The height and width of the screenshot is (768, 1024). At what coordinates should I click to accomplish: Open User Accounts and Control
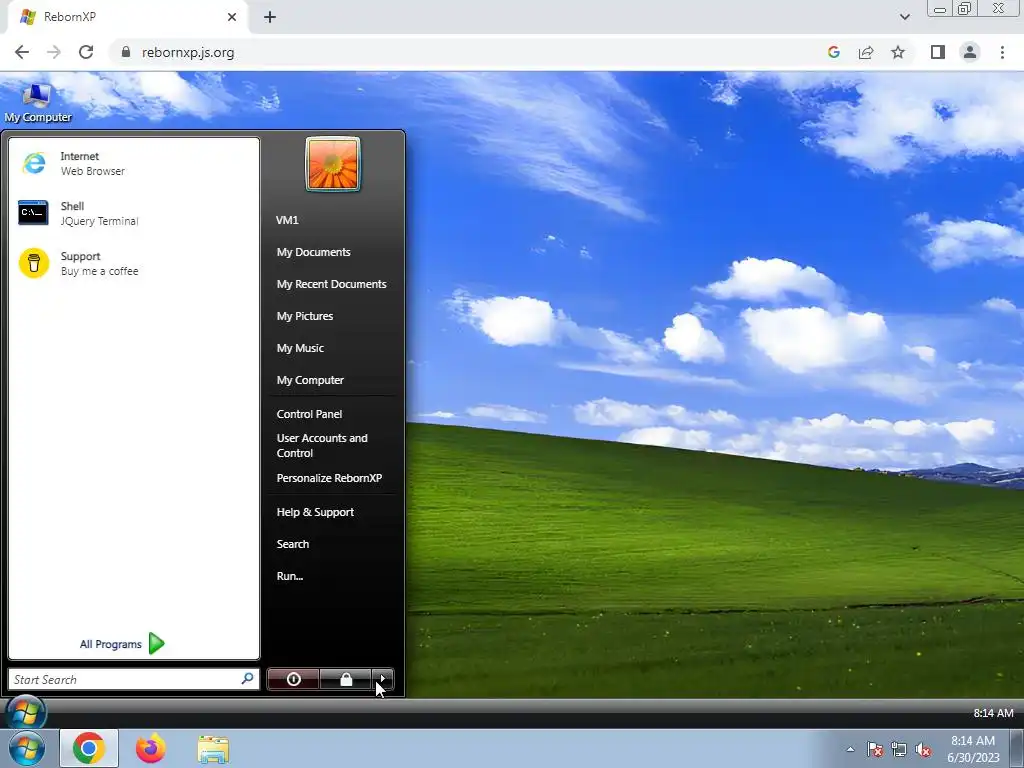pyautogui.click(x=322, y=445)
